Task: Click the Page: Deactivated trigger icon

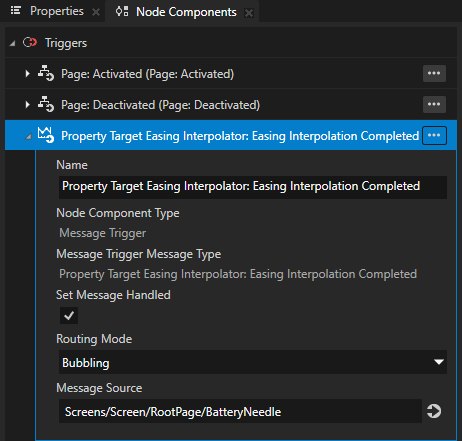Action: coord(46,104)
